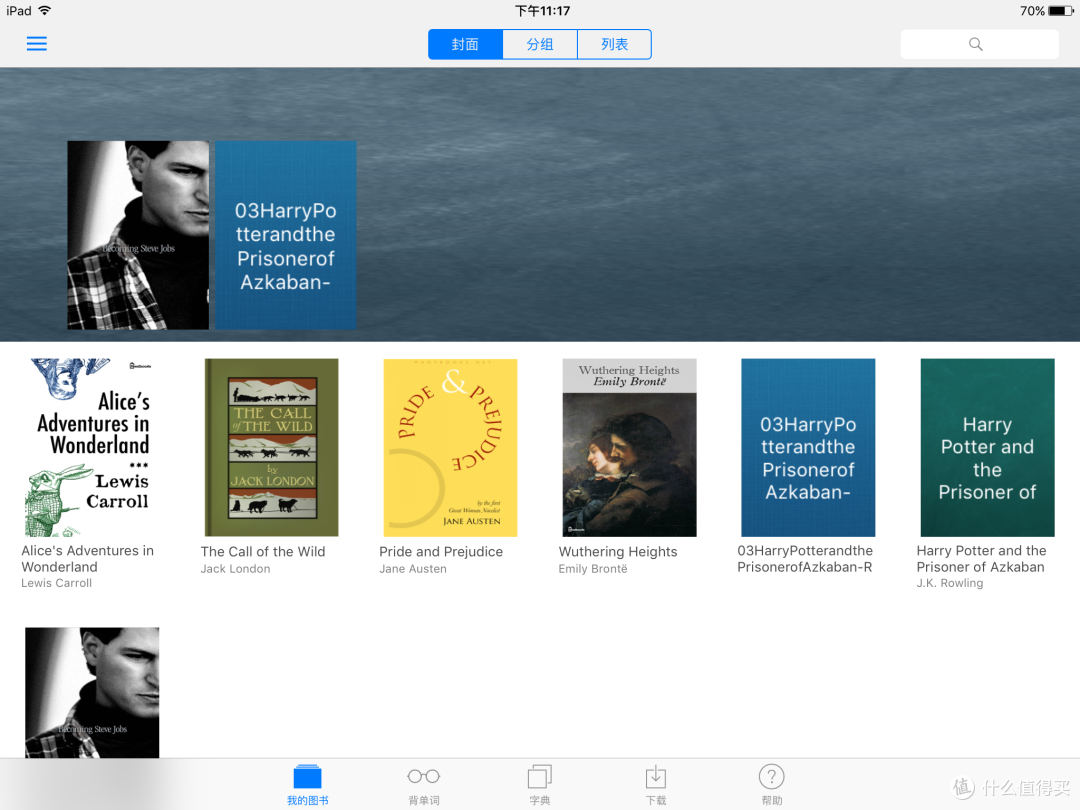The height and width of the screenshot is (810, 1080).
Task: Click the author name 'J.K. Rowling'
Action: 950,583
